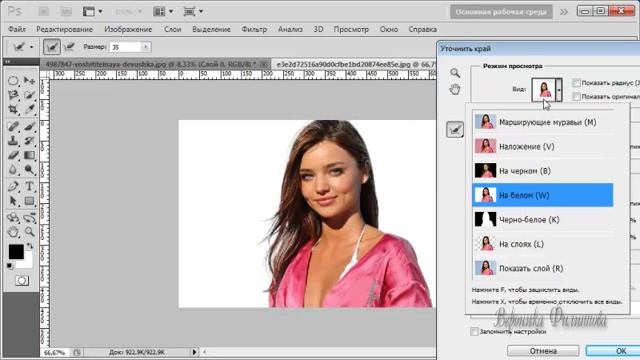Open the Фильтр menu
The height and width of the screenshot is (360, 640).
pyautogui.click(x=254, y=29)
